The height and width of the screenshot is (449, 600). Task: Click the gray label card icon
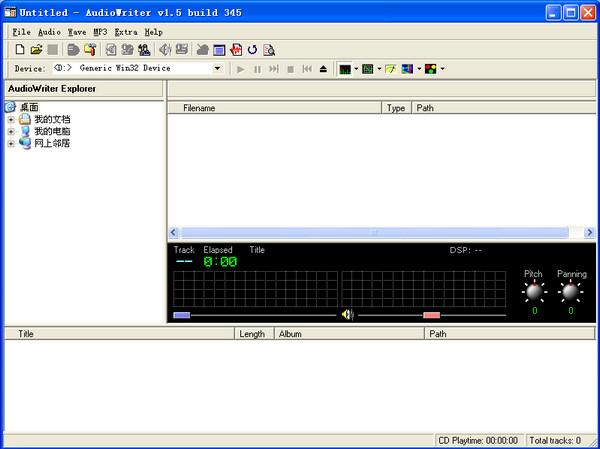(182, 49)
